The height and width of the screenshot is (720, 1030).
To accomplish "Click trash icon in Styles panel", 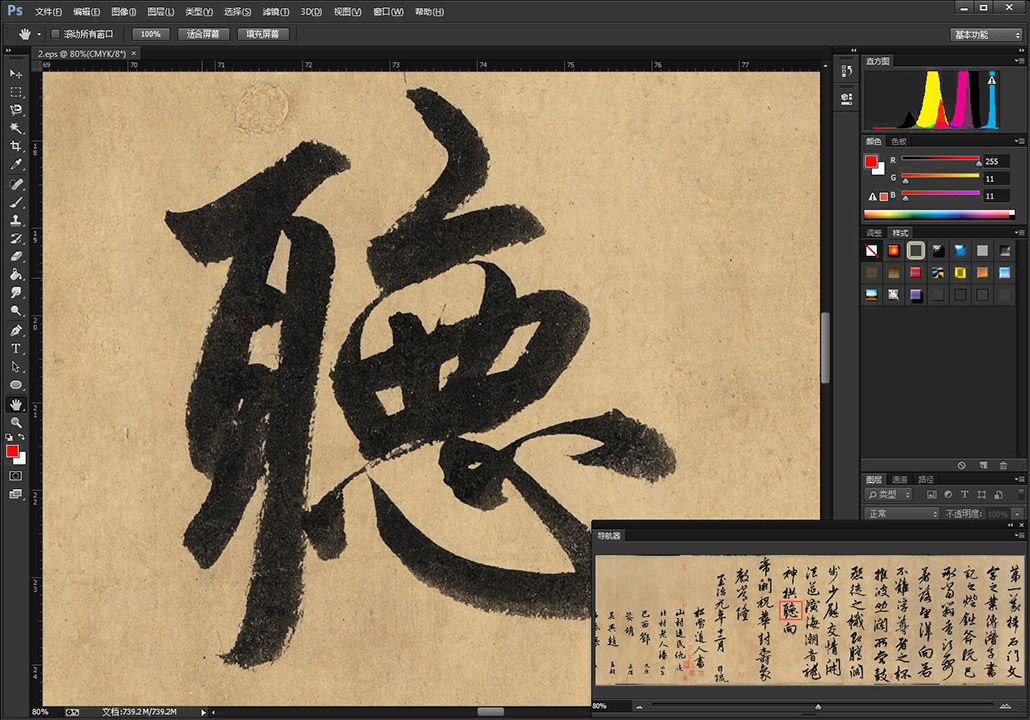I will point(1003,465).
